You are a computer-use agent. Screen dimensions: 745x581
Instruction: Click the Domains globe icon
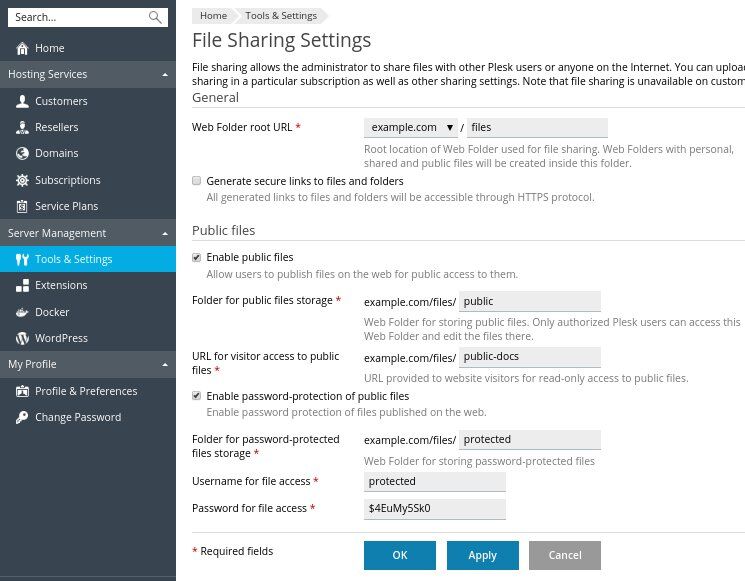point(22,153)
